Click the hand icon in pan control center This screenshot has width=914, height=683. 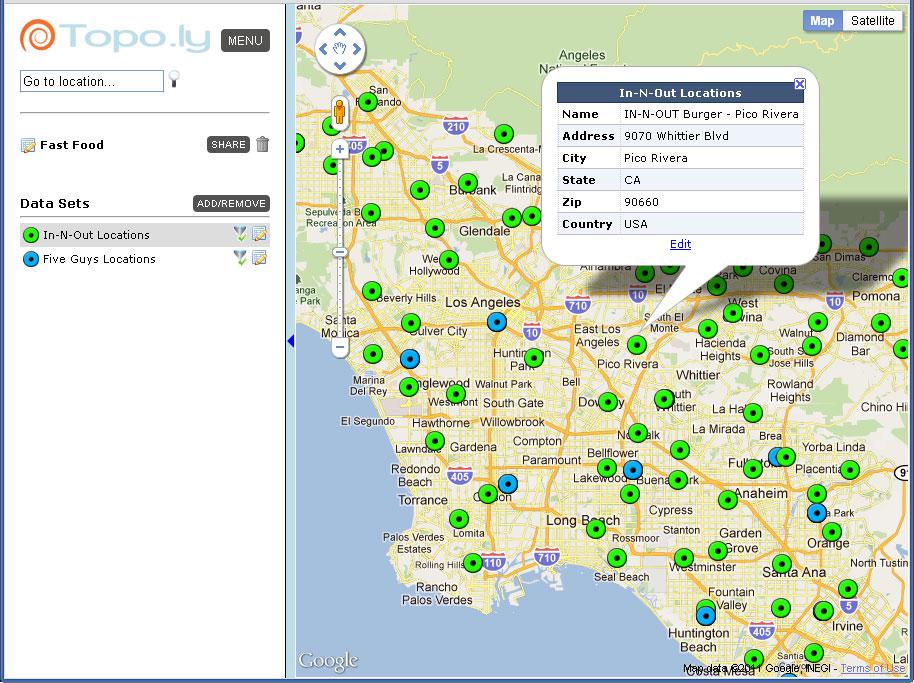coord(340,49)
